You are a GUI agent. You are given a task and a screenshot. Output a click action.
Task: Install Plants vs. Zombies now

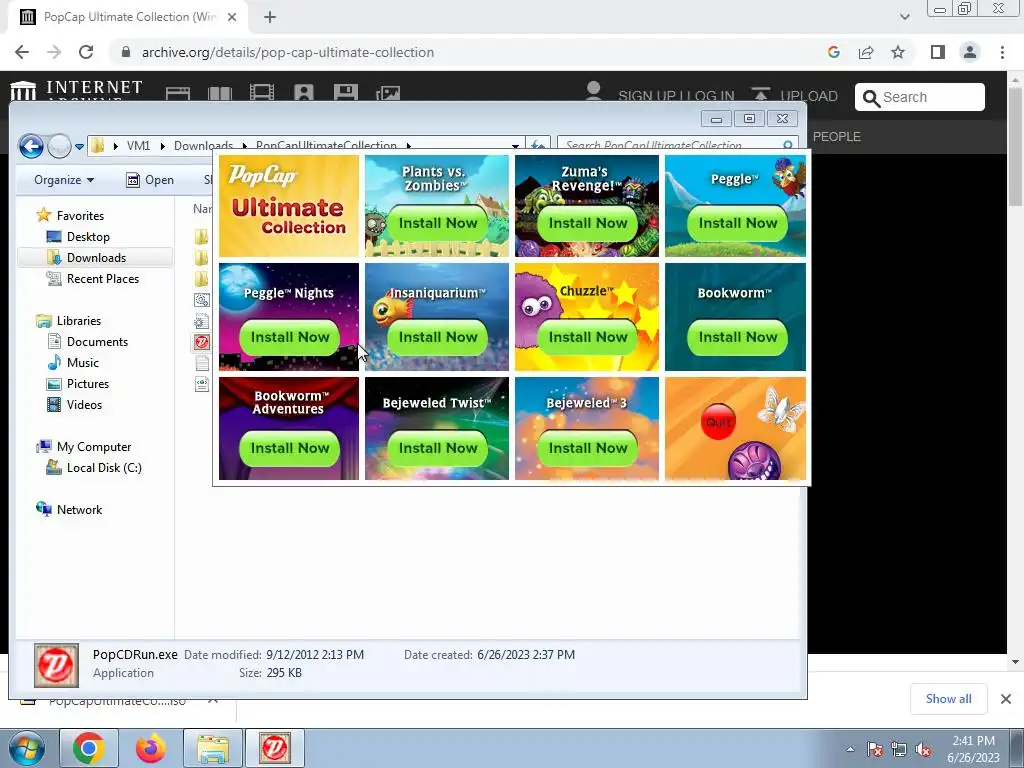pyautogui.click(x=438, y=223)
